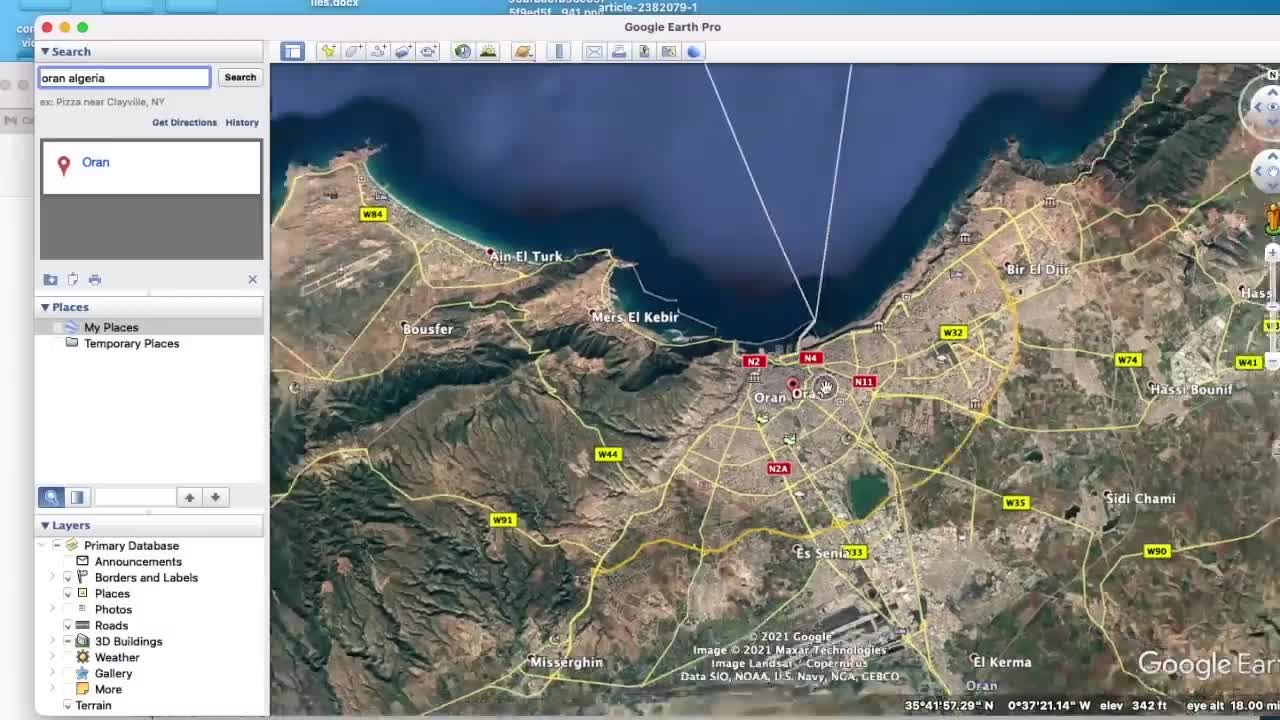
Task: Expand the 3D Buildings layer
Action: [53, 641]
